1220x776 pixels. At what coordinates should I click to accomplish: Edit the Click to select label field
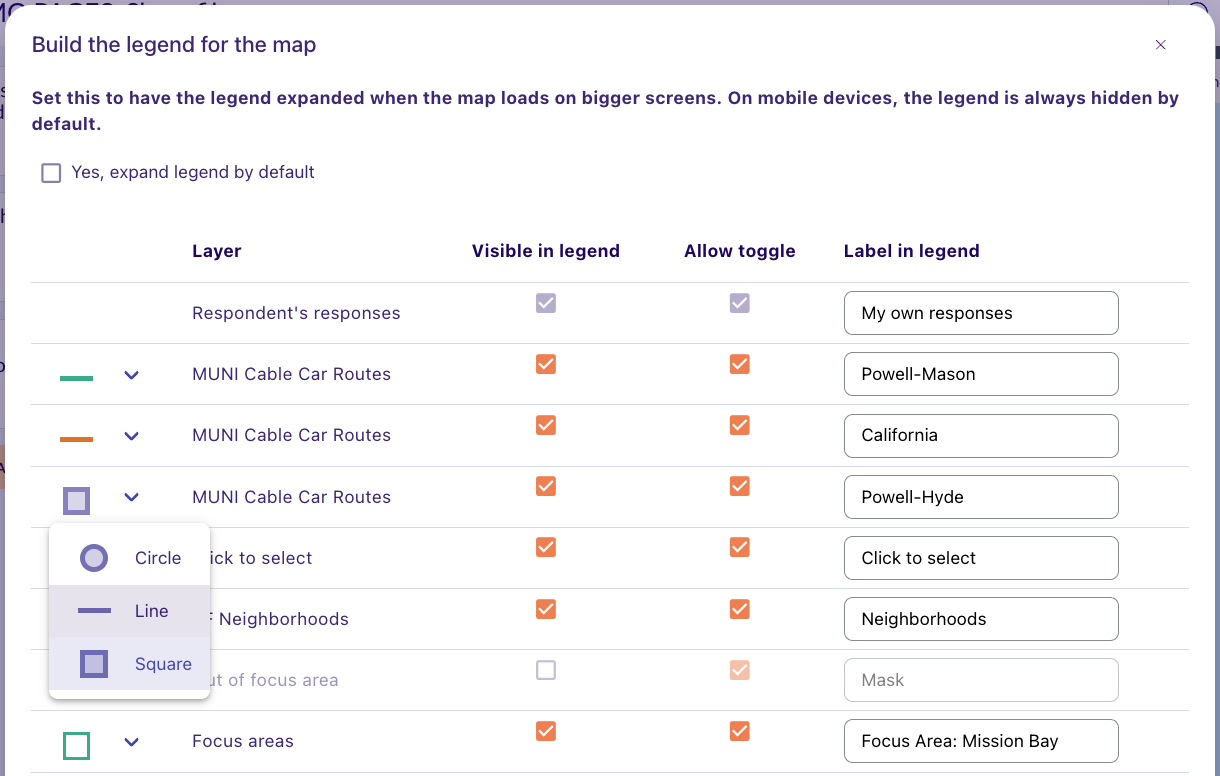[x=981, y=558]
